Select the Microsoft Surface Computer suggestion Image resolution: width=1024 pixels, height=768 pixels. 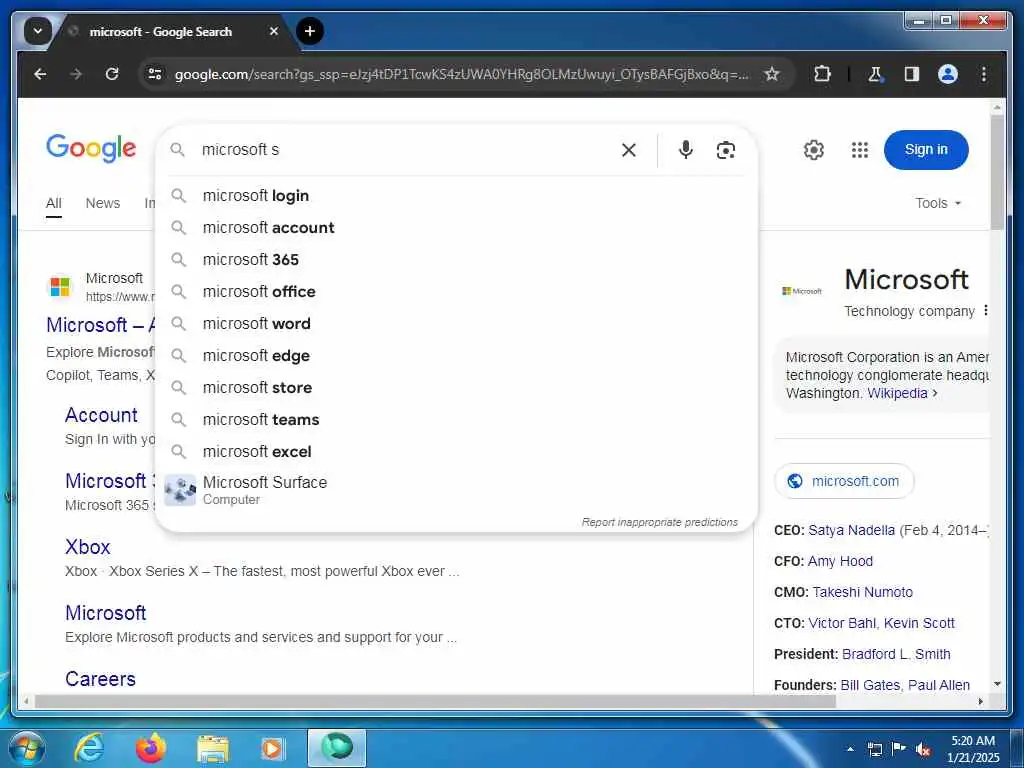click(456, 490)
